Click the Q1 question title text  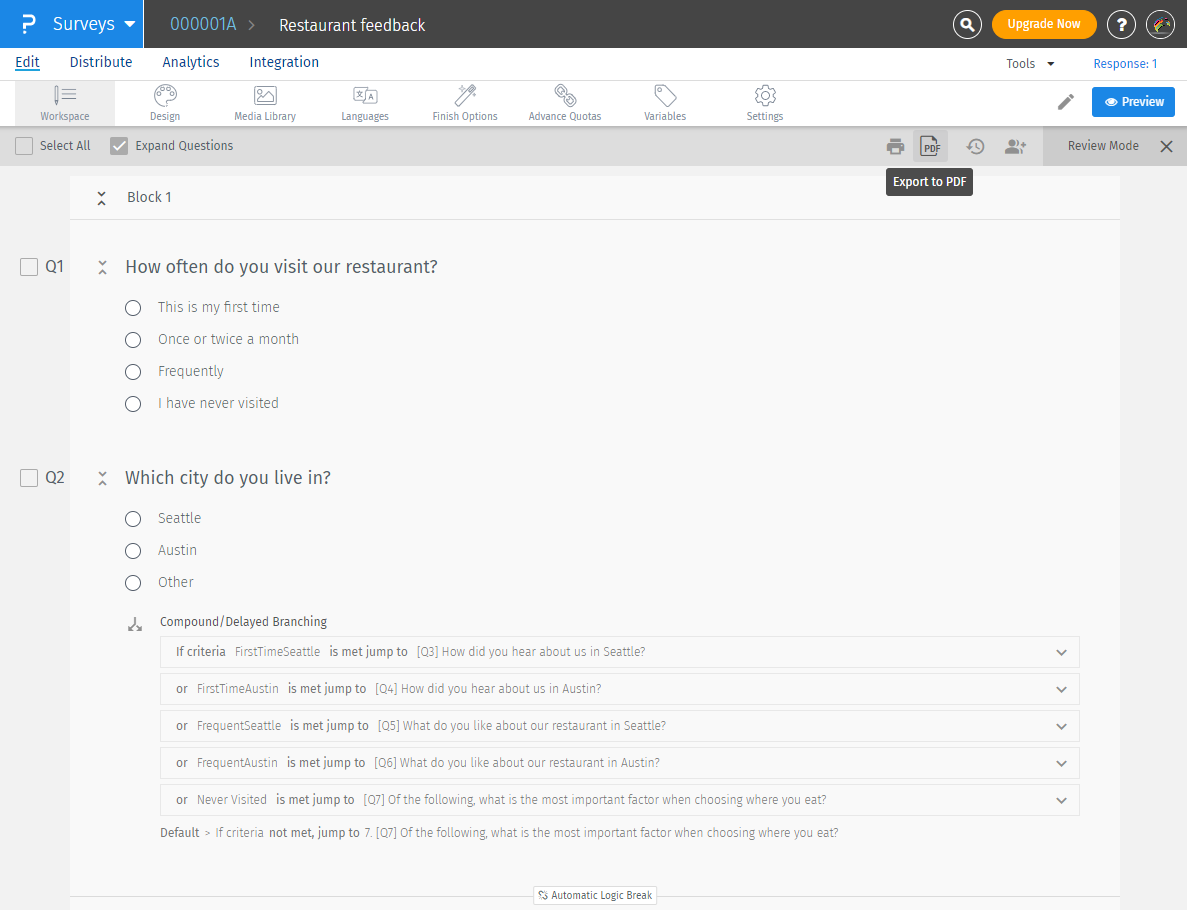282,267
